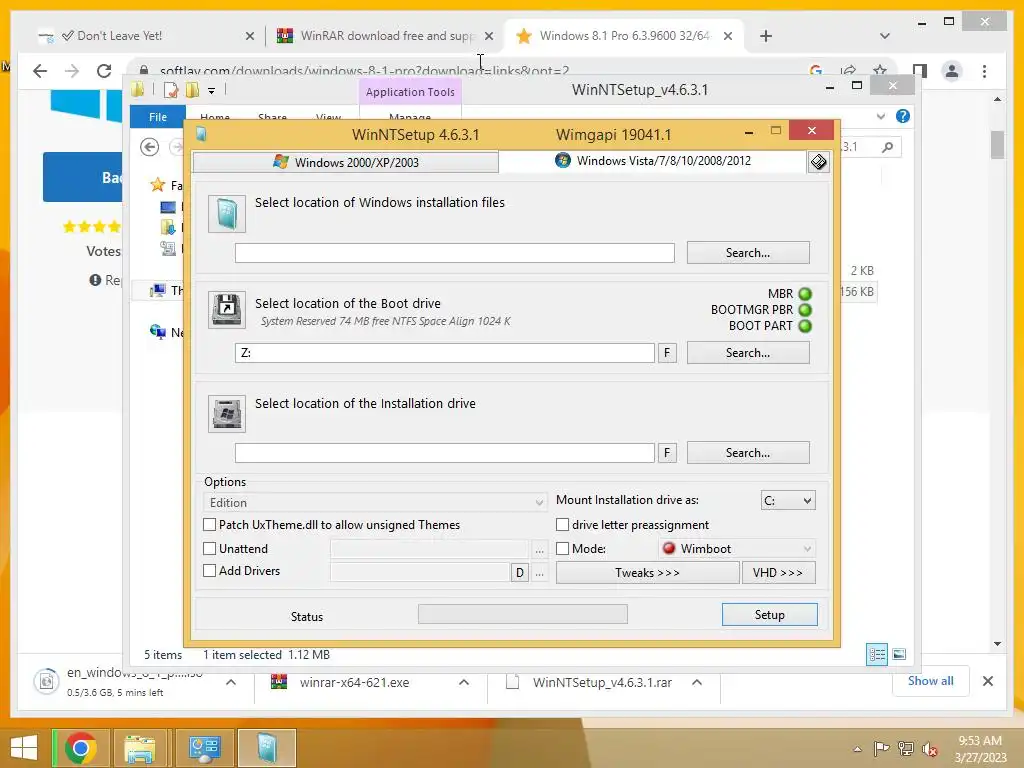Go back in Chrome browser

click(x=40, y=71)
